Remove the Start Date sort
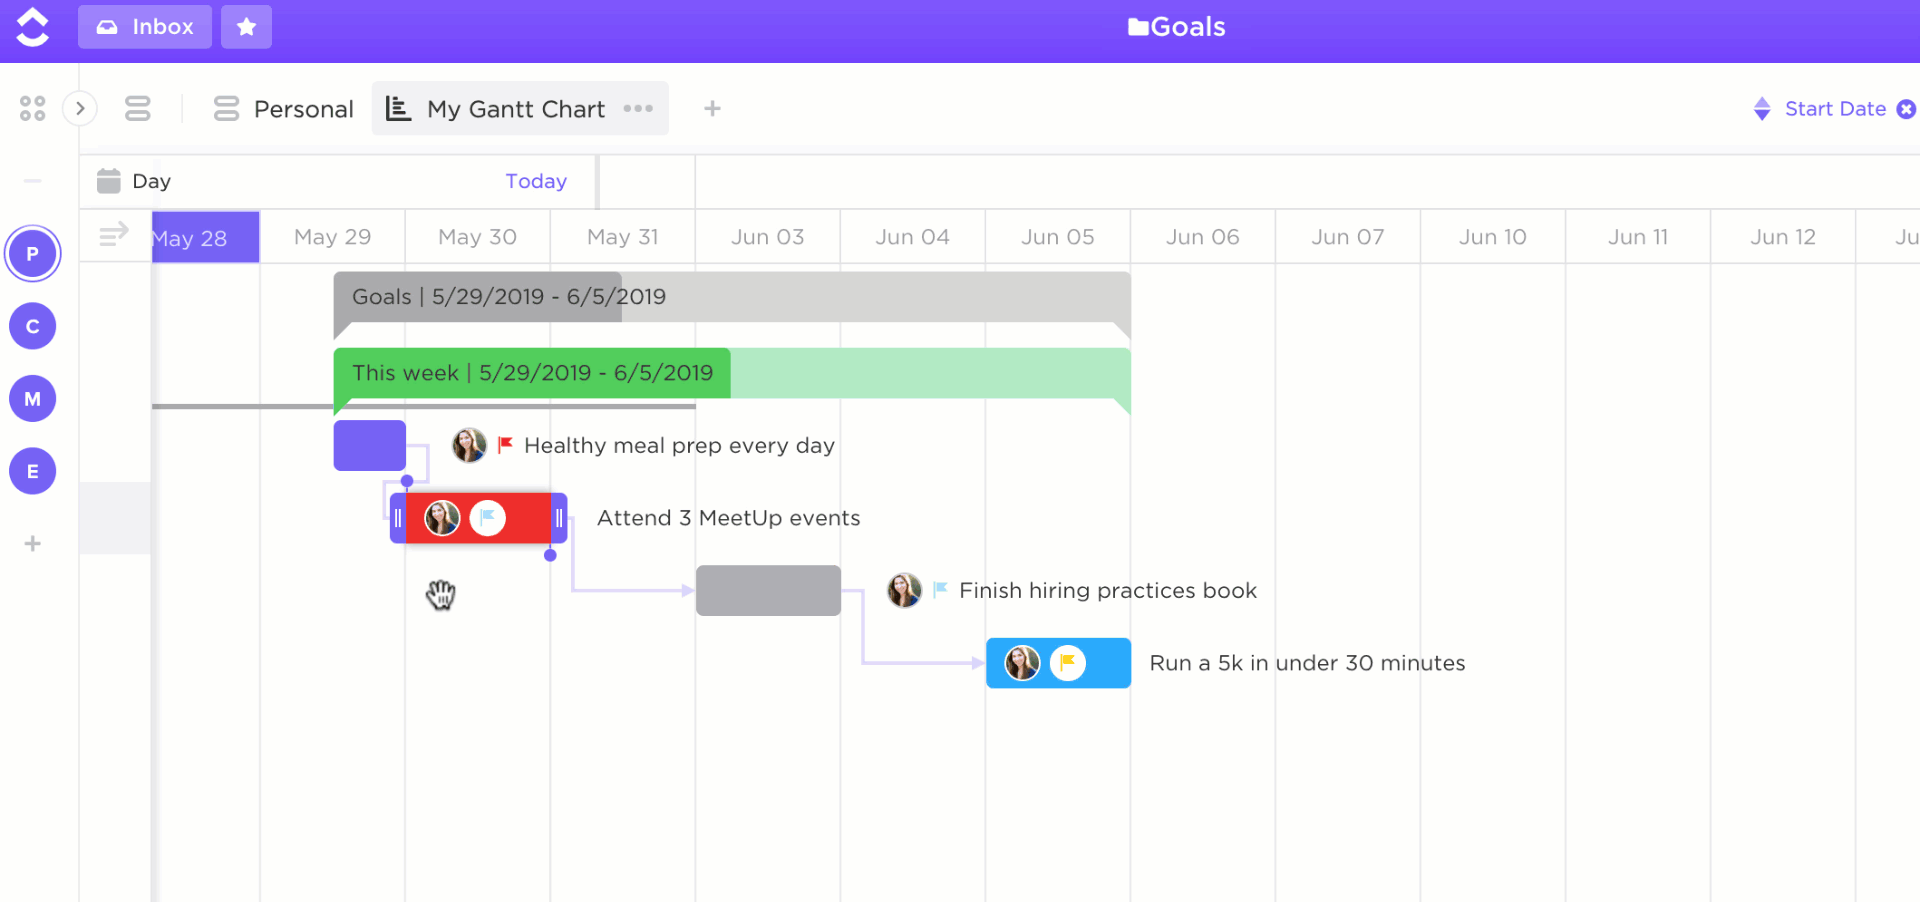 (1907, 109)
